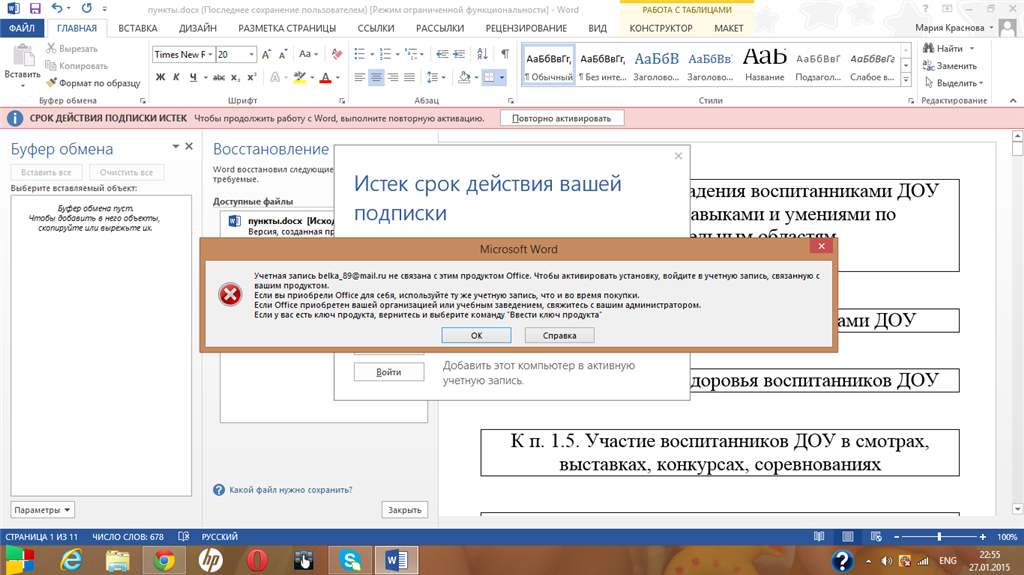Click Формат по образцу format painter
1024x575 pixels.
[93, 83]
